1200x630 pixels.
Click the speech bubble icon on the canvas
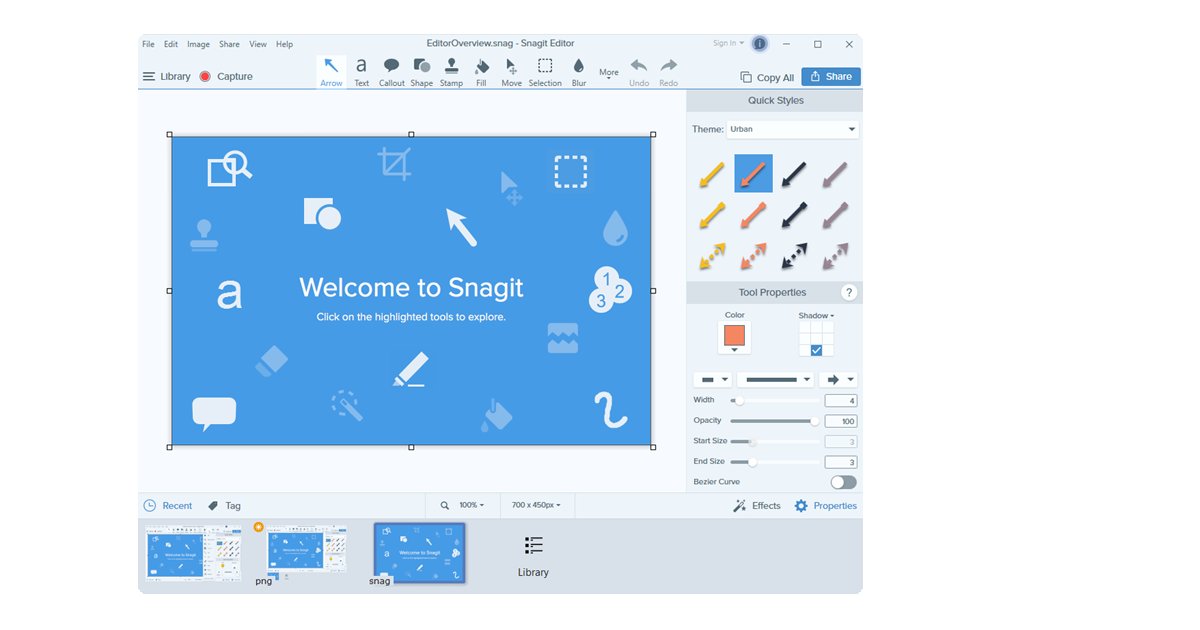pos(214,414)
